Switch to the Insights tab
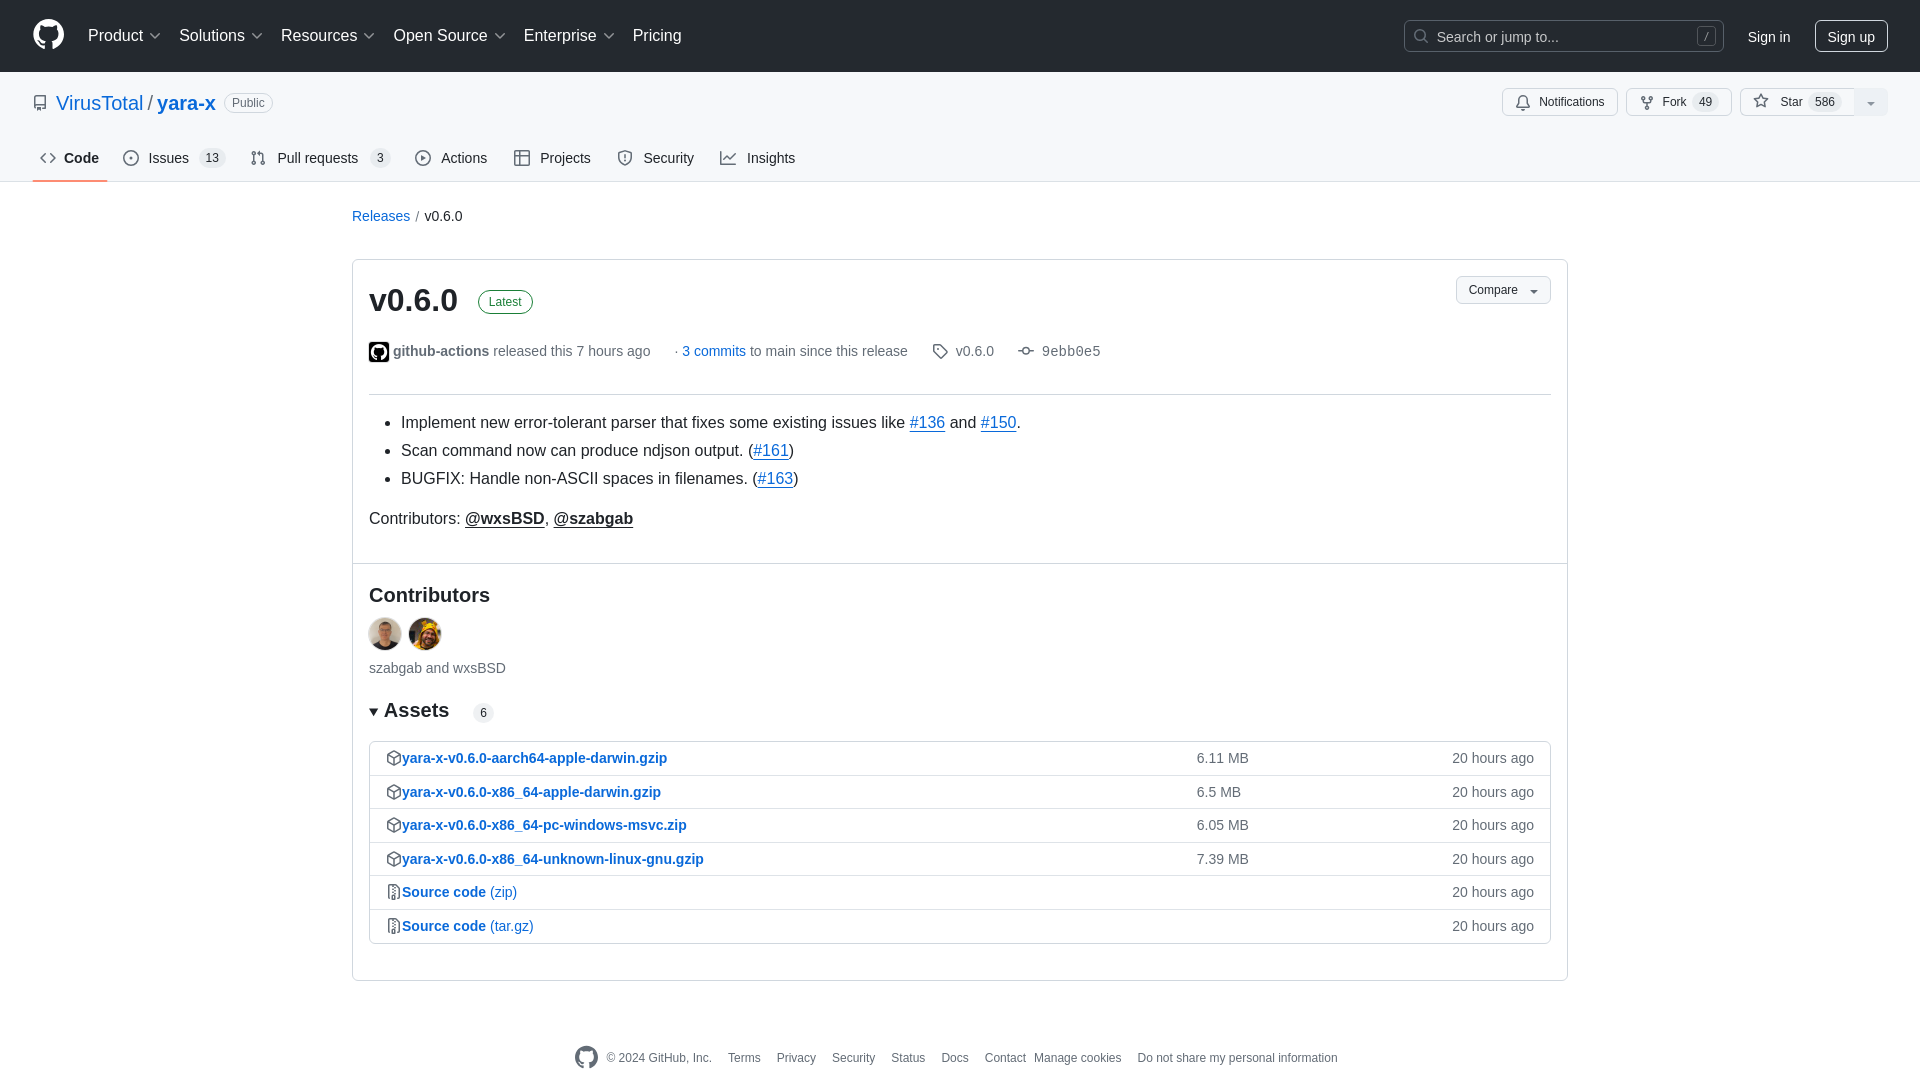 [x=758, y=159]
